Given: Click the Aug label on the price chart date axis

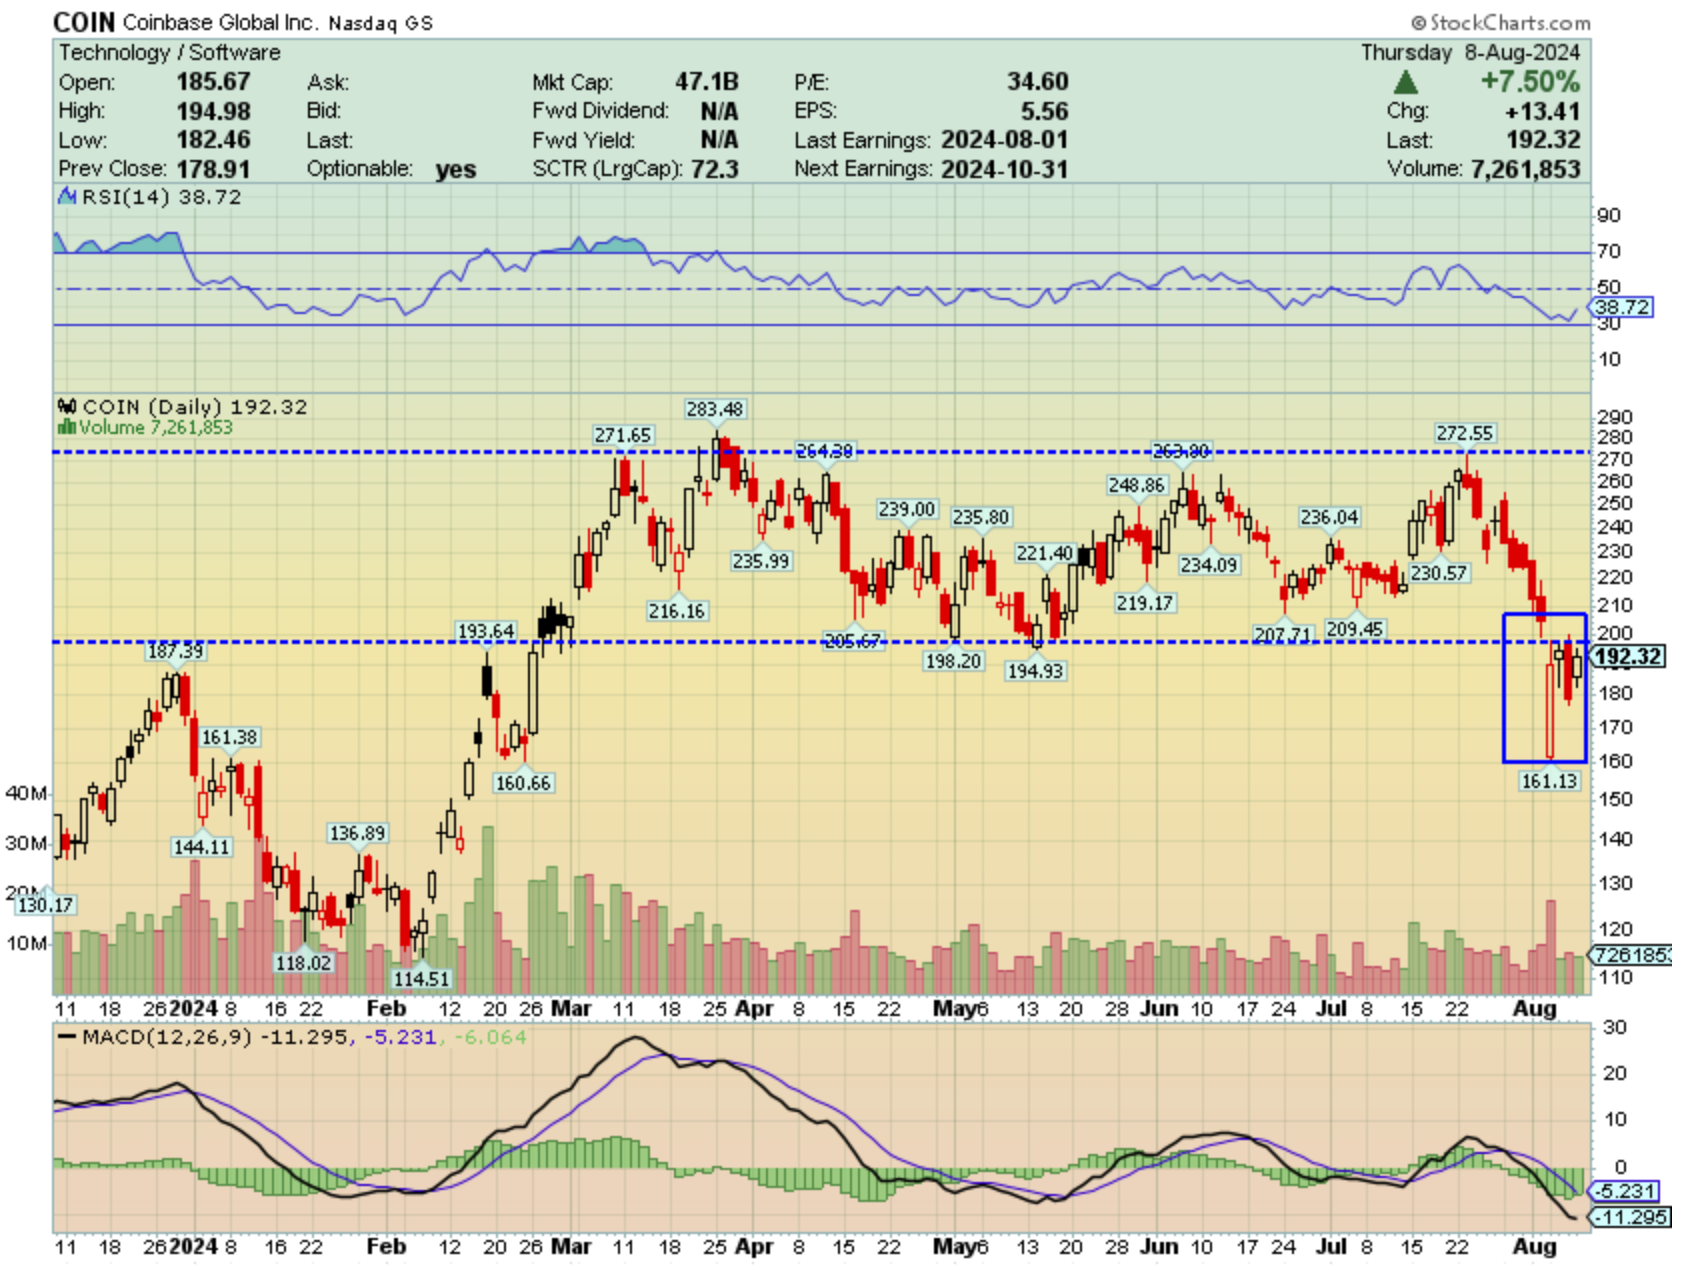Looking at the screenshot, I should (1534, 1009).
